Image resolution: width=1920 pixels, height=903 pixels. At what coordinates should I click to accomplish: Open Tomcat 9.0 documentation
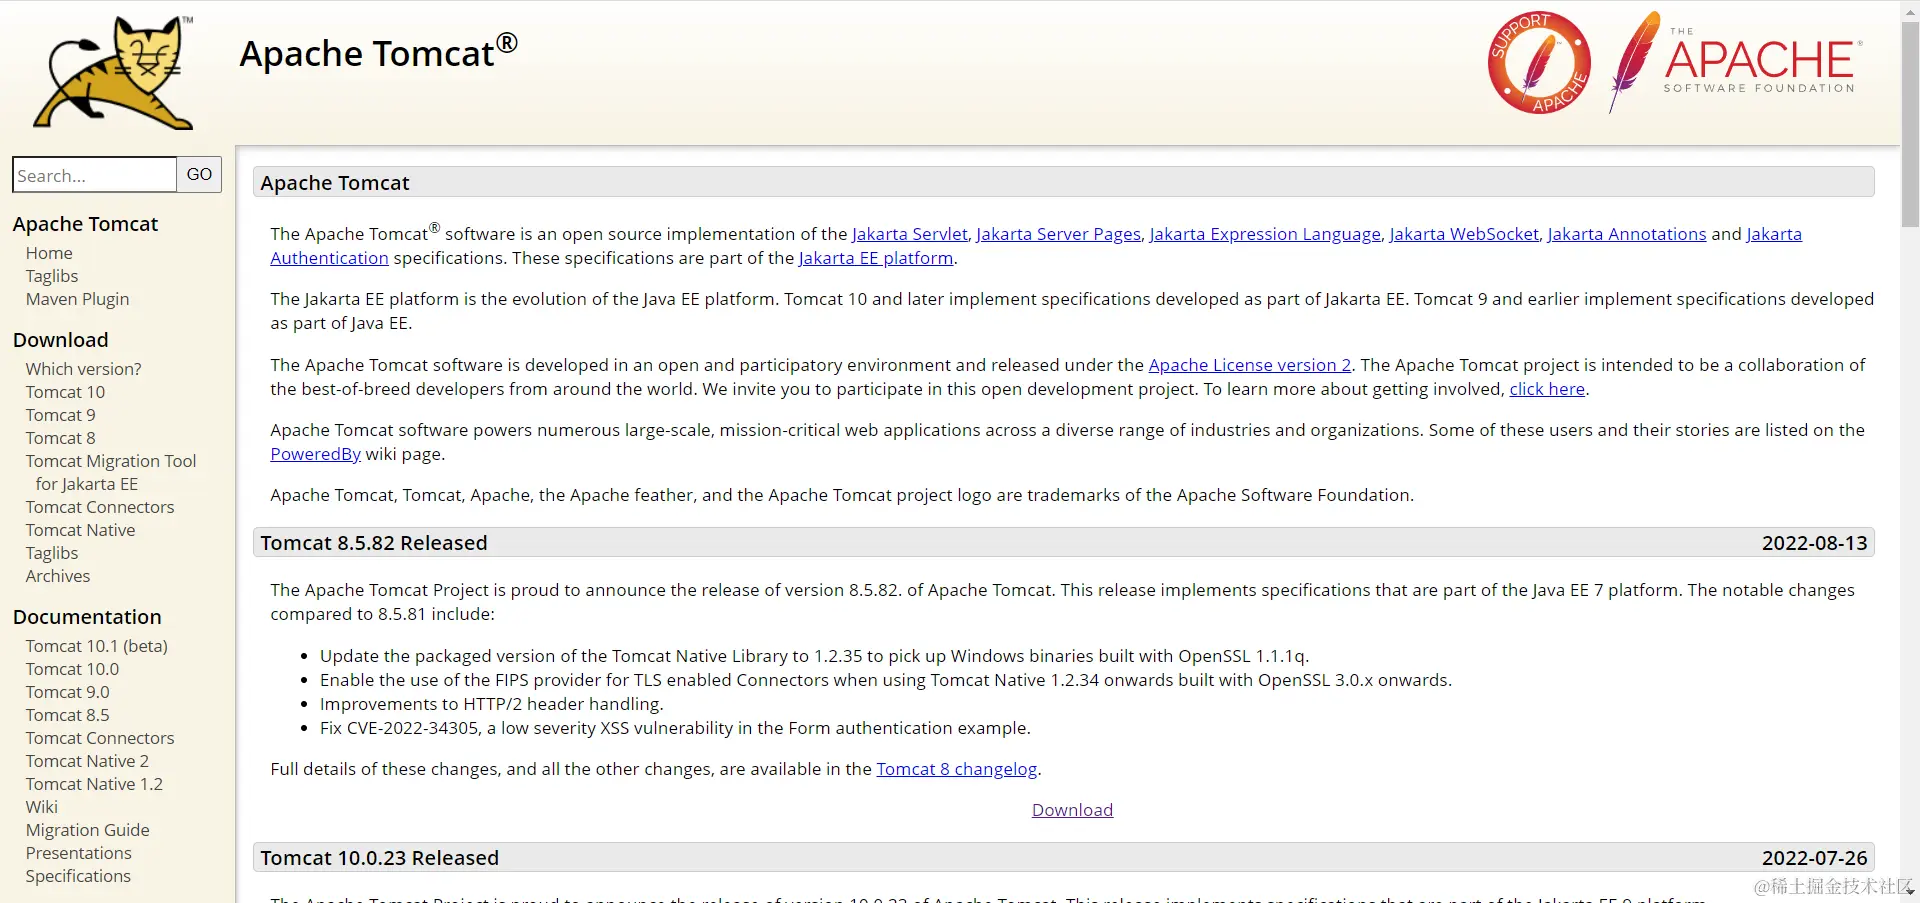(x=68, y=692)
